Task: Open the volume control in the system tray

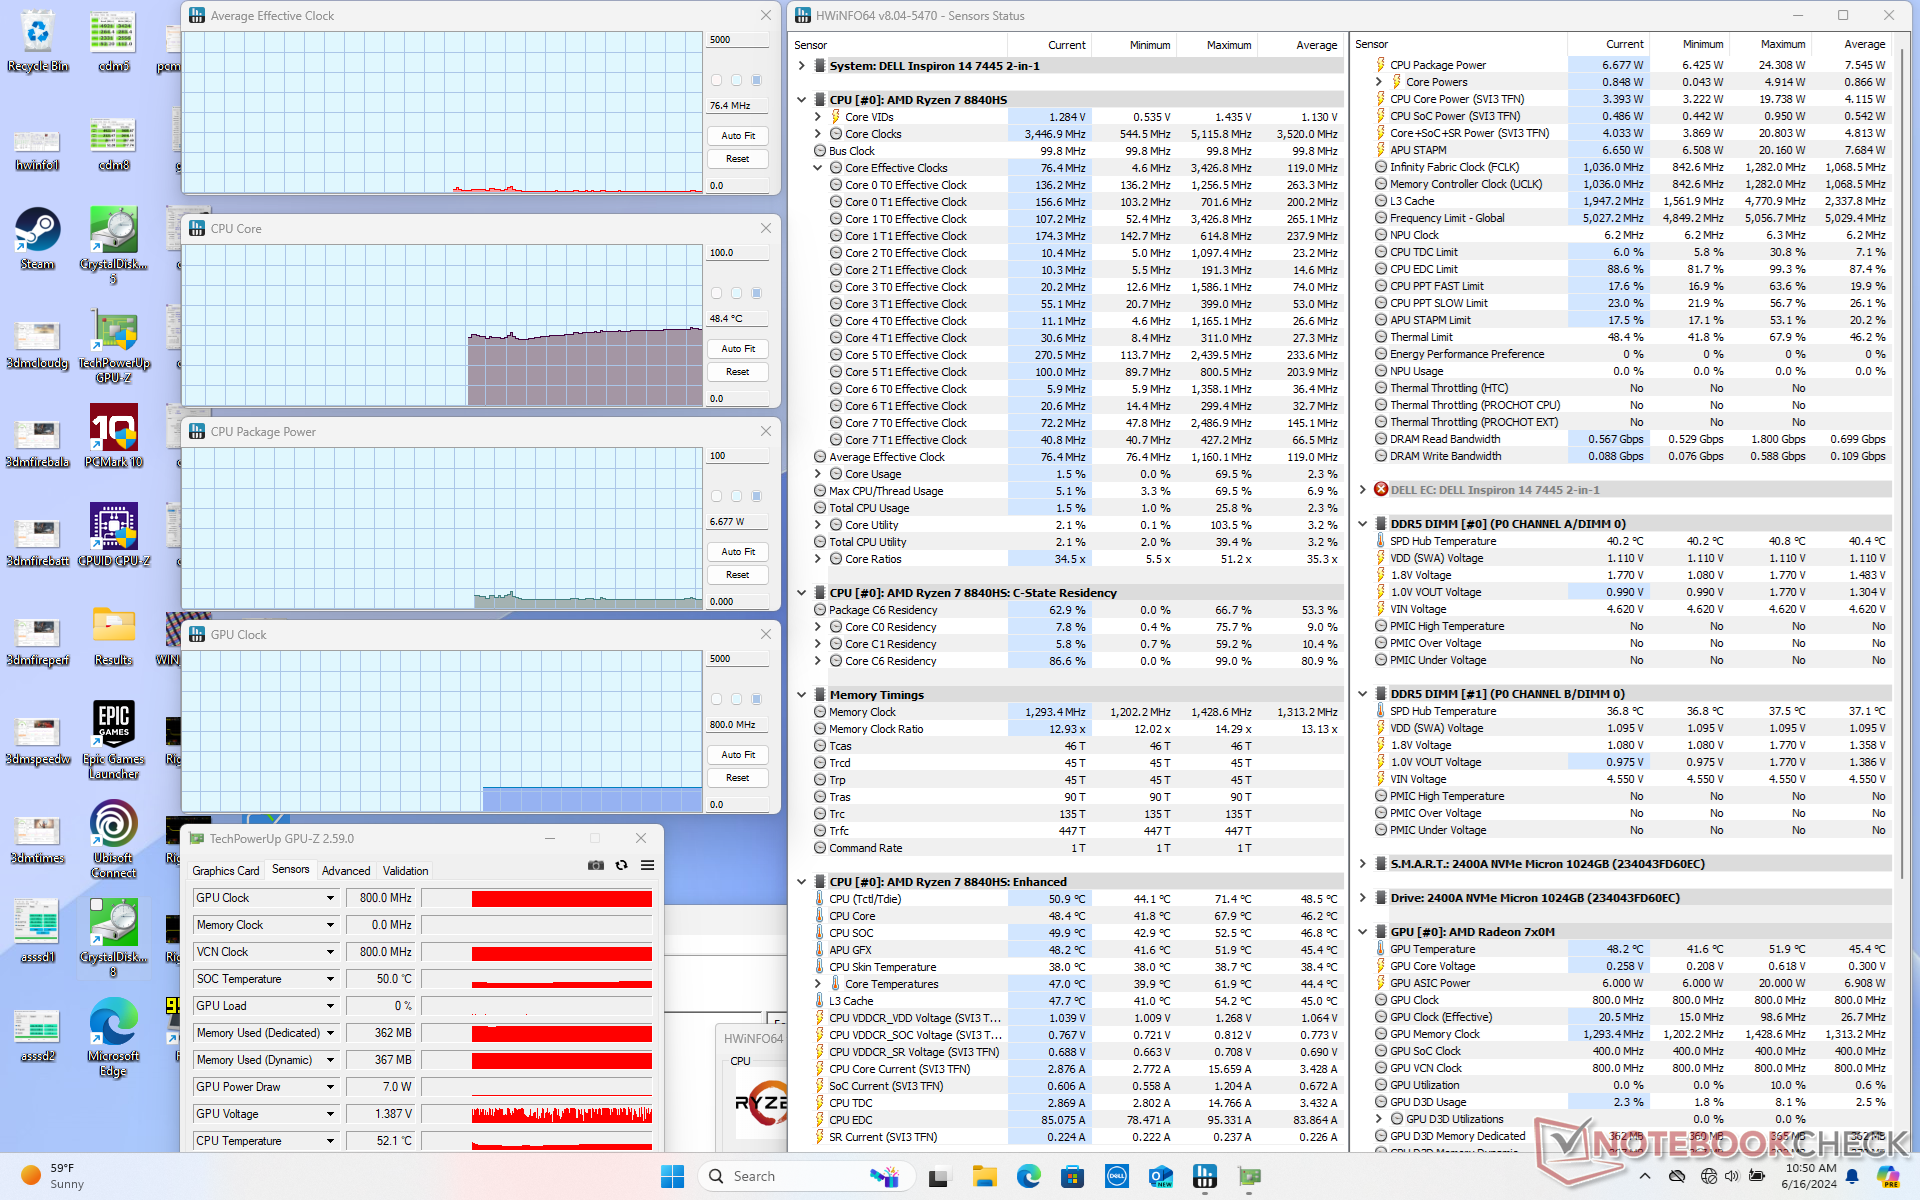Action: pos(1732,1176)
